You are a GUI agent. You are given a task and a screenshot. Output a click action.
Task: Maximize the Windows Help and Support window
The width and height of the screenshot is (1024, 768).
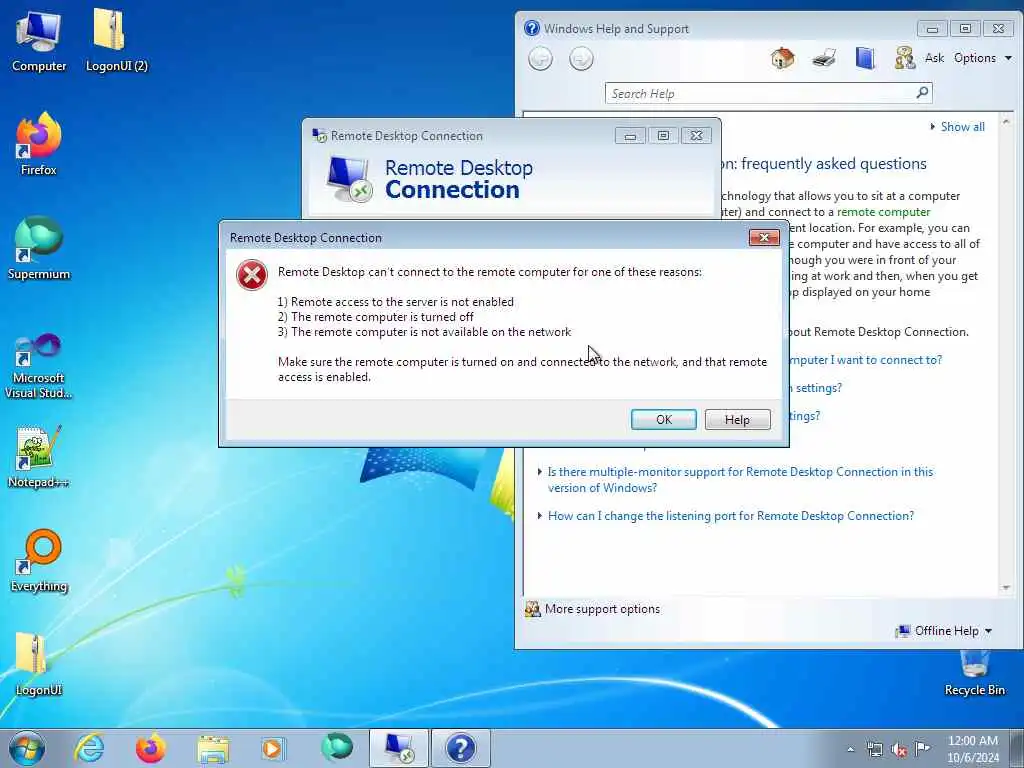pyautogui.click(x=965, y=28)
